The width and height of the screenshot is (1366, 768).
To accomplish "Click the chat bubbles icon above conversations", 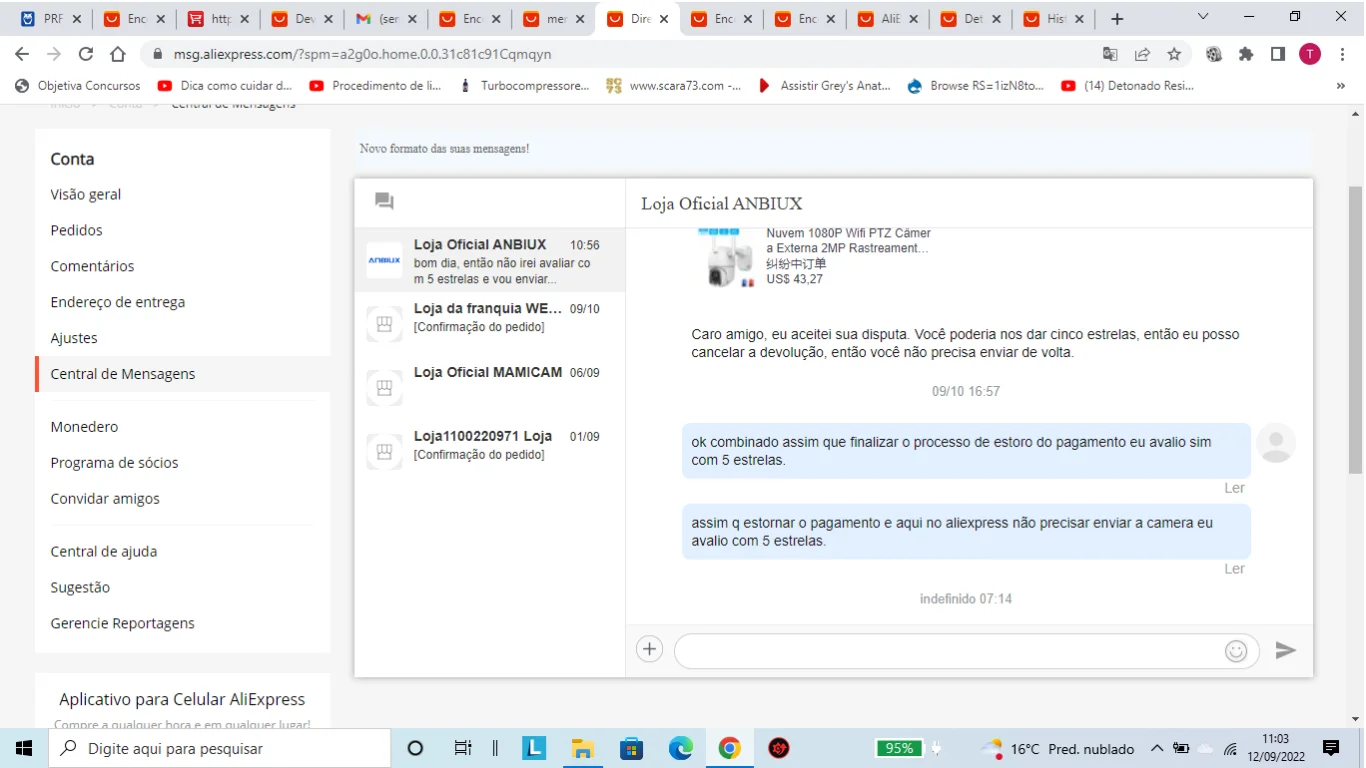I will click(384, 202).
